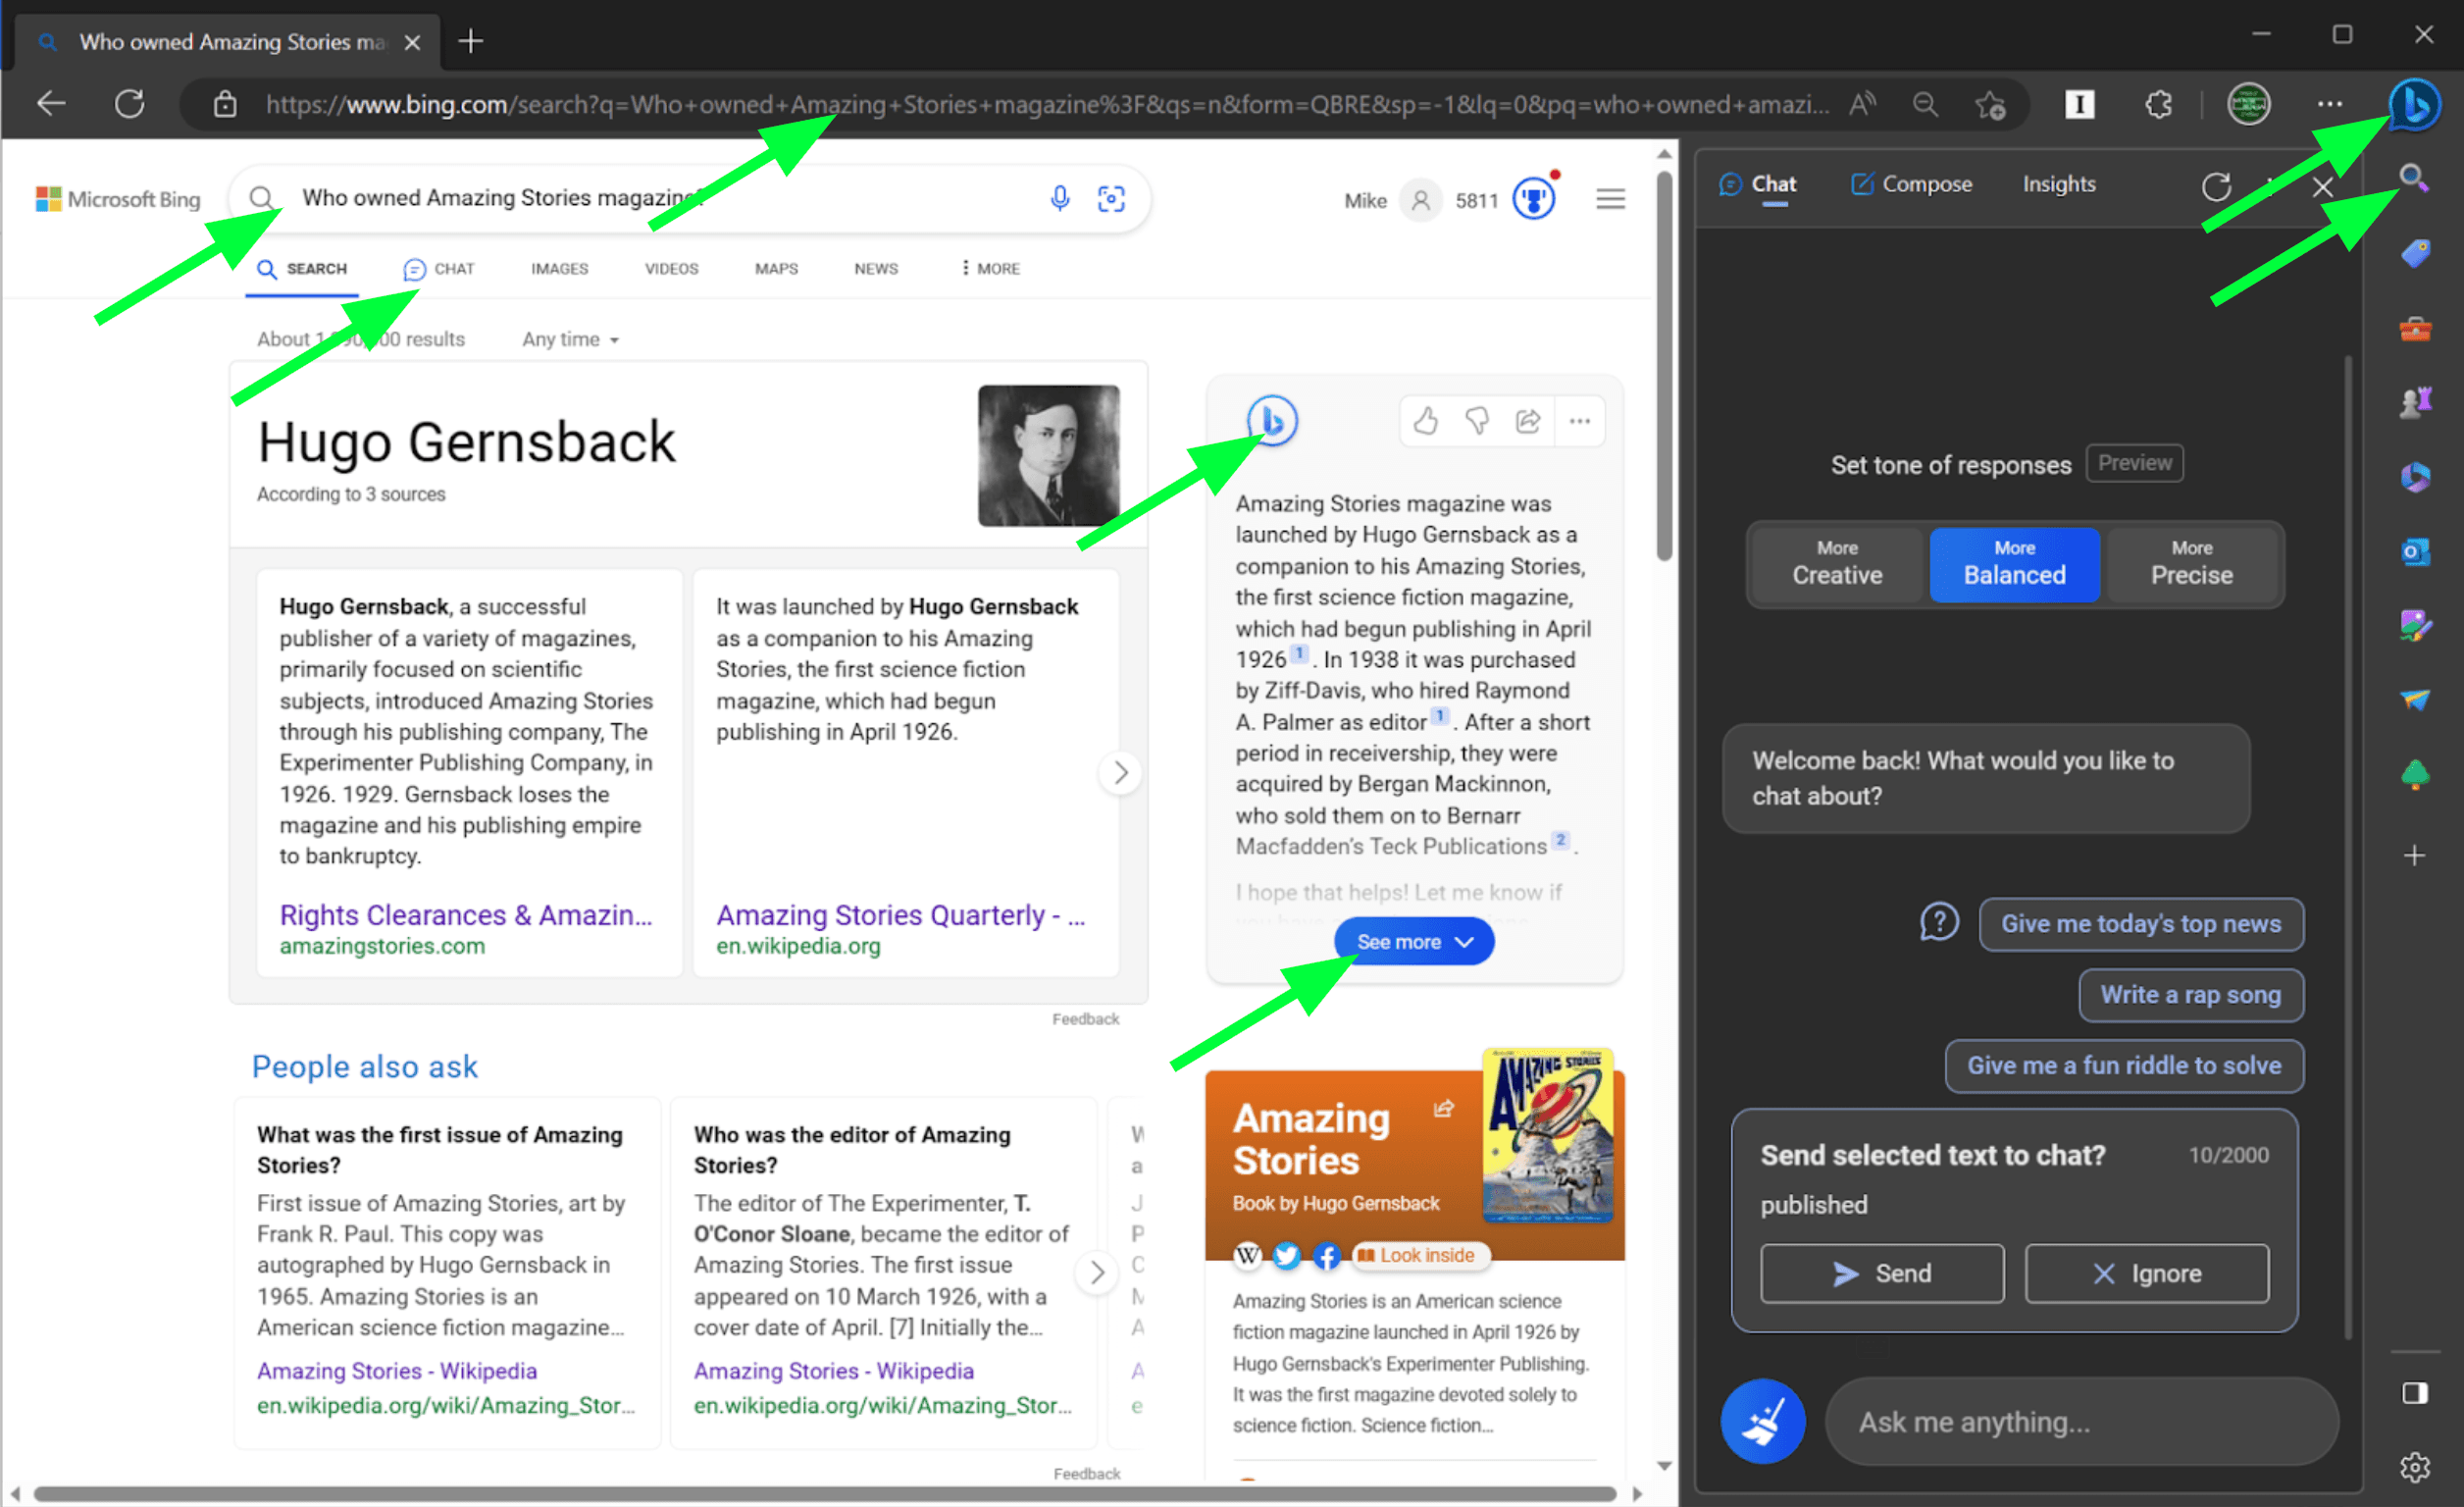Image resolution: width=2464 pixels, height=1507 pixels.
Task: Click the thumbs up icon on Bing answer
Action: click(1425, 421)
